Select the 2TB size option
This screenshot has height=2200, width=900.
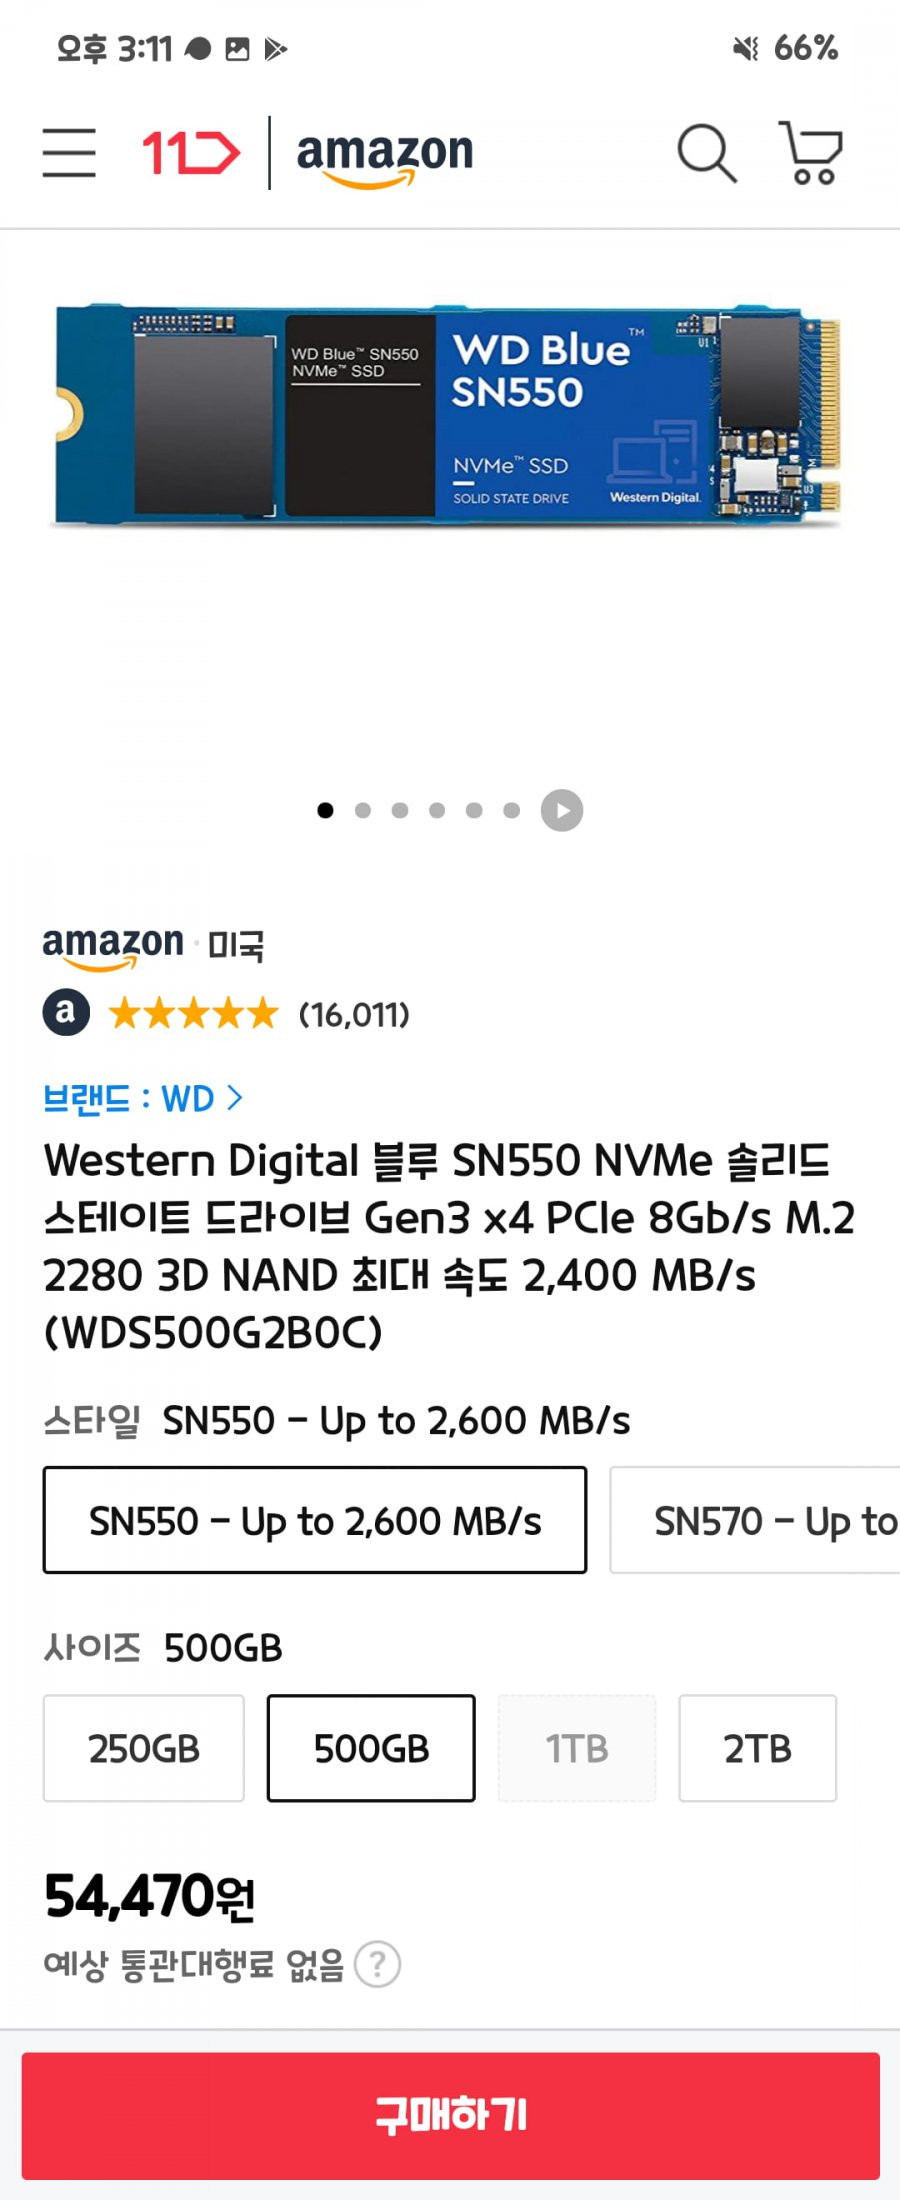tap(758, 1748)
